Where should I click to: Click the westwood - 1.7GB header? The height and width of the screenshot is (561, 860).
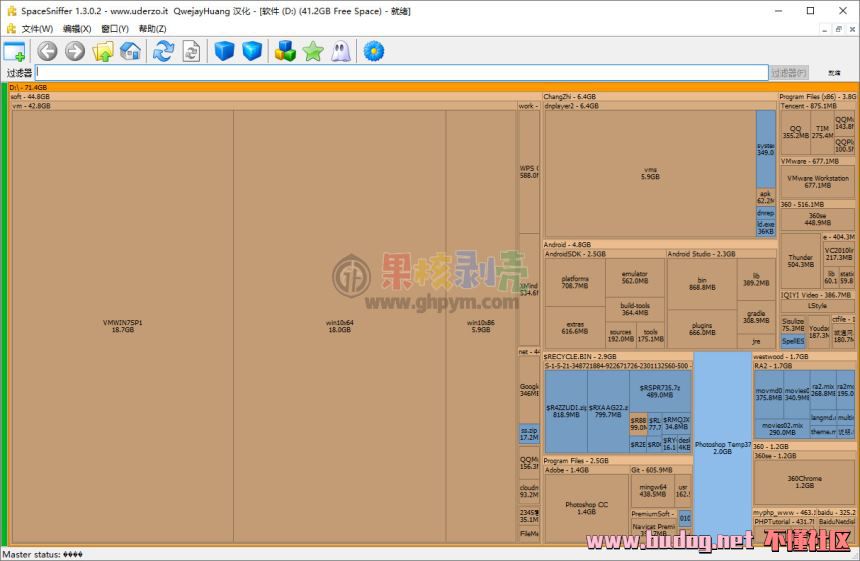[804, 356]
